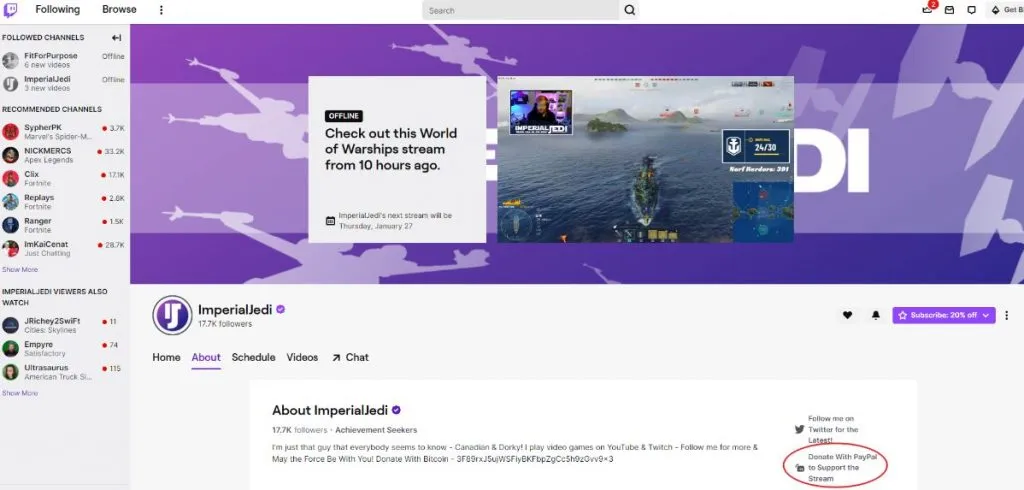Image resolution: width=1024 pixels, height=490 pixels.
Task: Click the PayPal donate icon
Action: (799, 468)
